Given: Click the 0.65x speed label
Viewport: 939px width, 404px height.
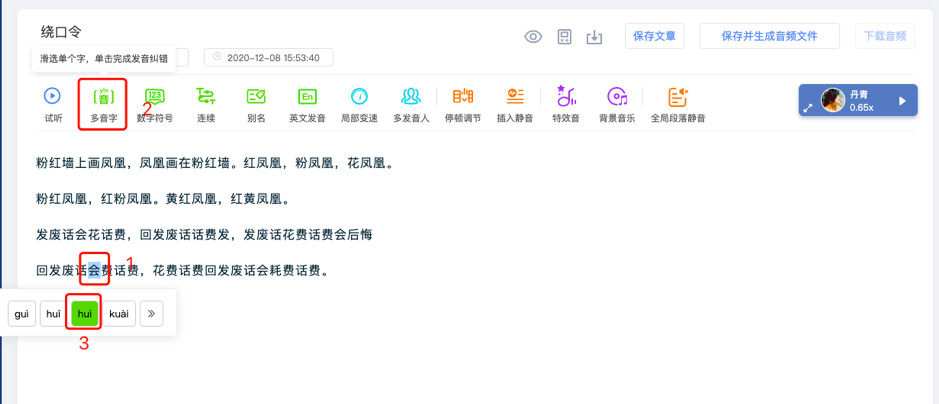Looking at the screenshot, I should (861, 107).
